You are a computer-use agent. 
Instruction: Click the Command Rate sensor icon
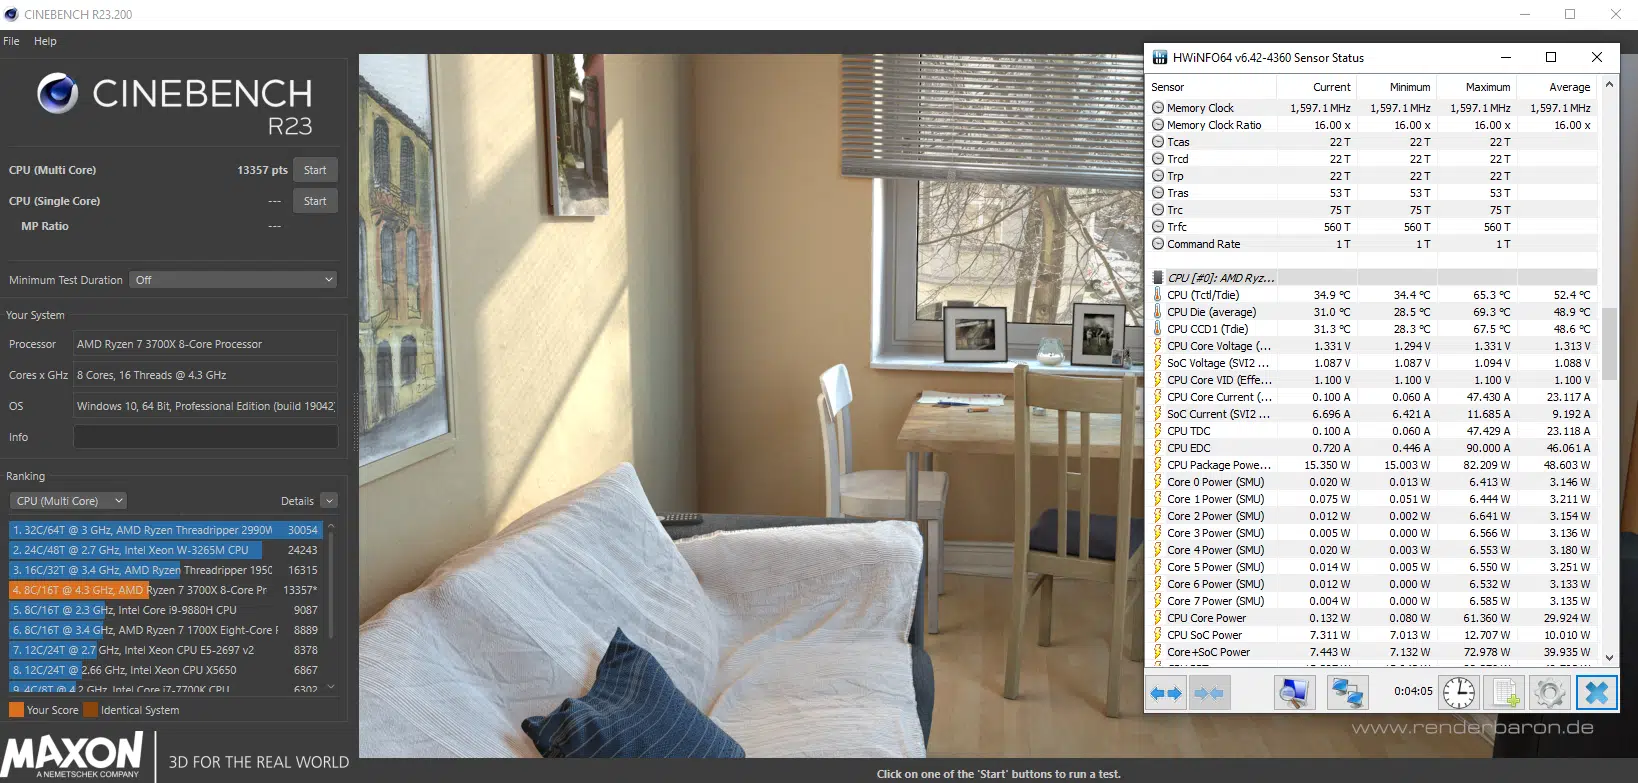[x=1158, y=244]
